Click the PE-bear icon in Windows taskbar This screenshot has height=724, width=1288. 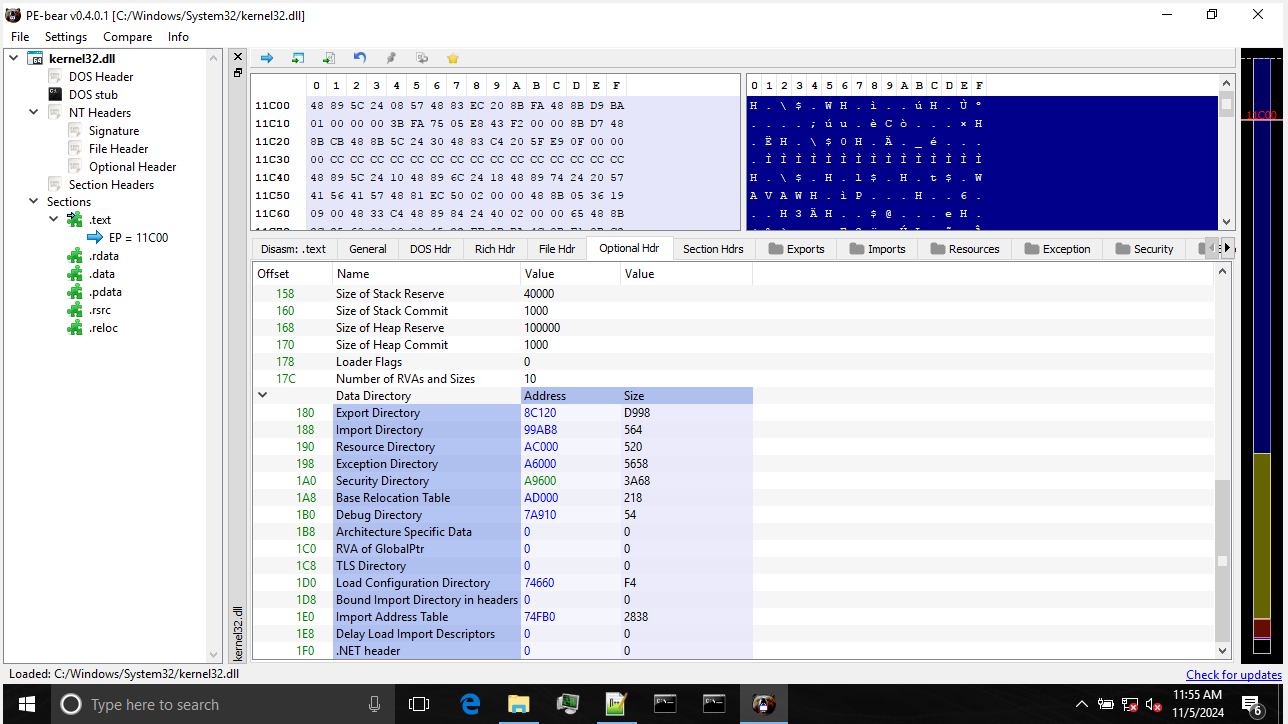pos(764,704)
